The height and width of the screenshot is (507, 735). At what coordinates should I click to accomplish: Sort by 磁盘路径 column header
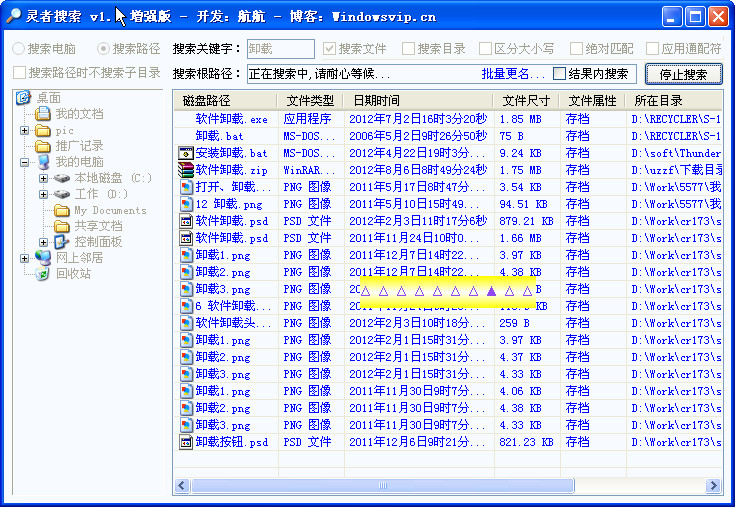225,100
